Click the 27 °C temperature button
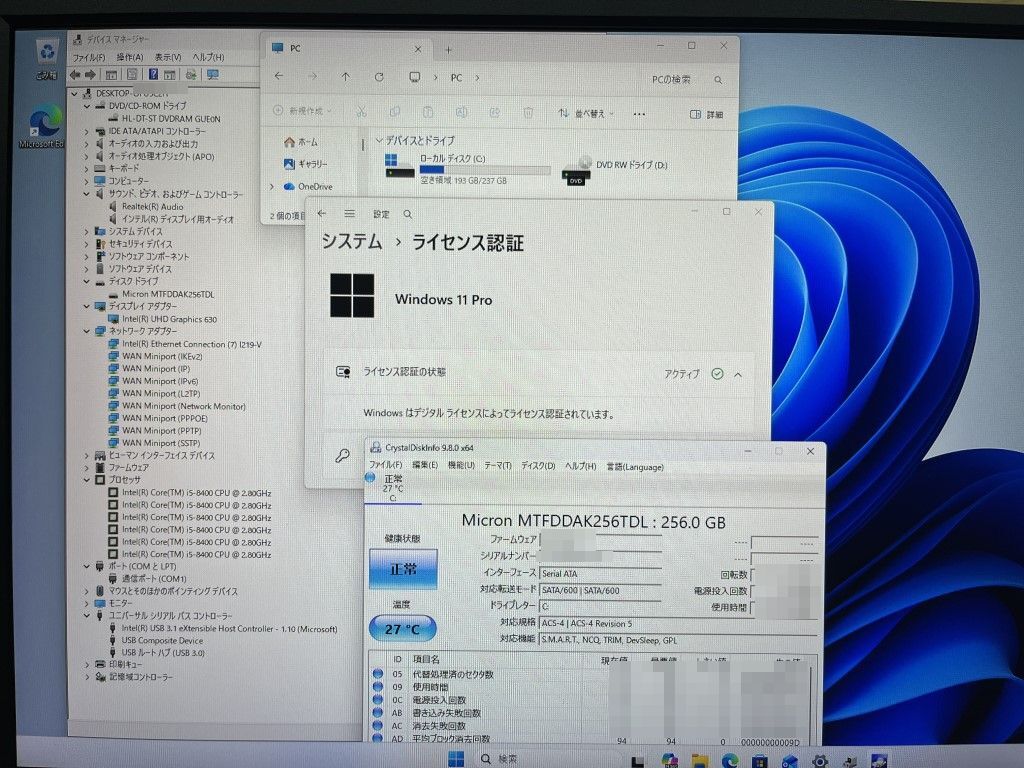 point(402,629)
